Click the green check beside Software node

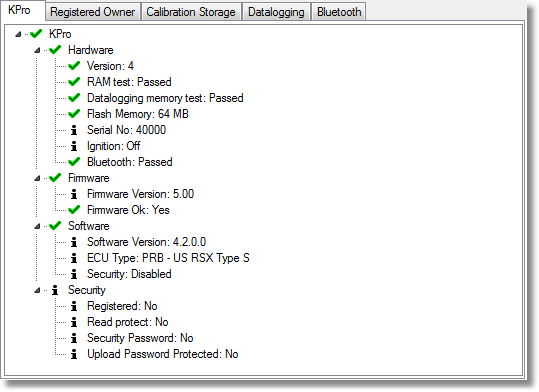click(55, 226)
